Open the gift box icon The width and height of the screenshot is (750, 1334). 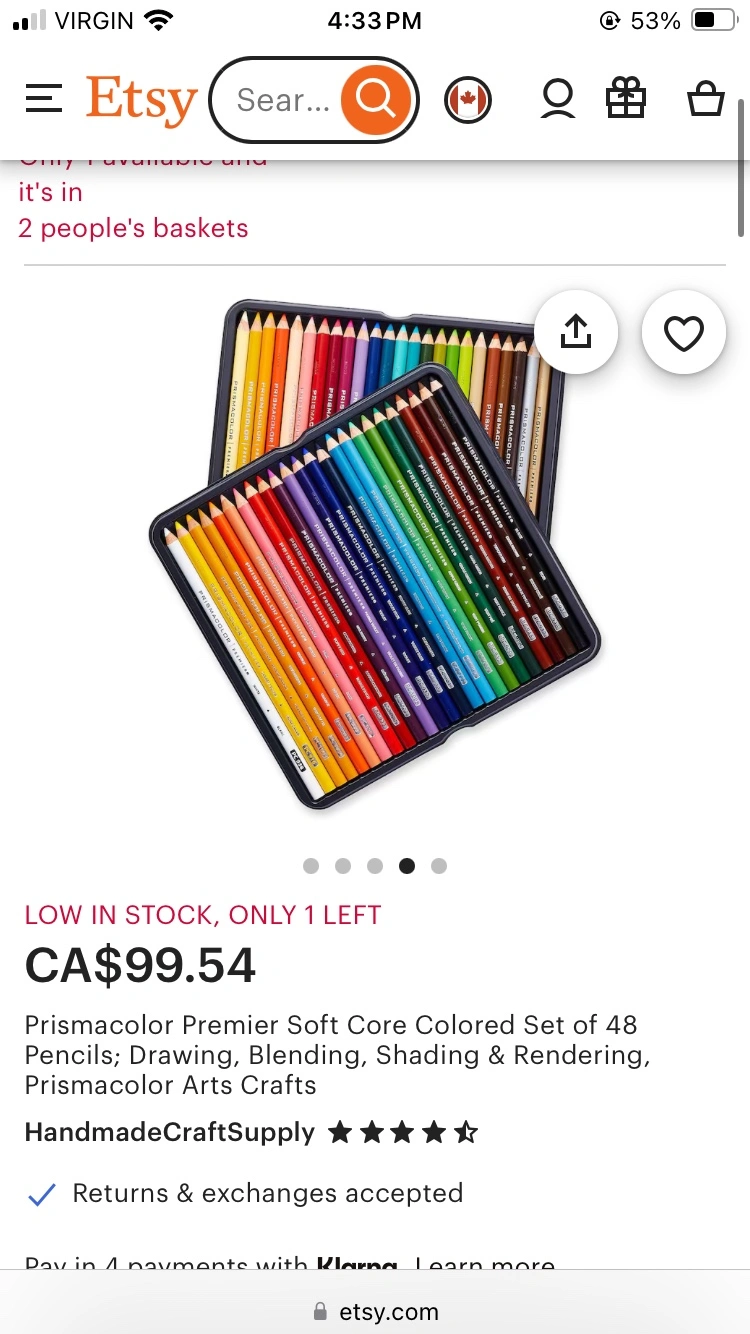(x=626, y=99)
